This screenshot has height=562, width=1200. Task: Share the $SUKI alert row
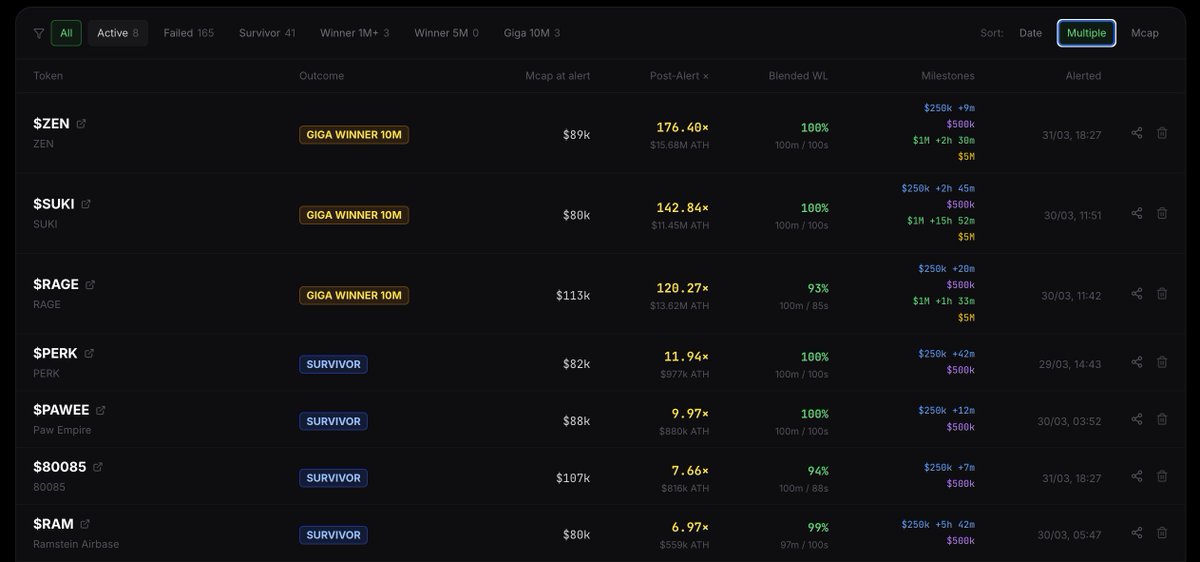[x=1137, y=213]
